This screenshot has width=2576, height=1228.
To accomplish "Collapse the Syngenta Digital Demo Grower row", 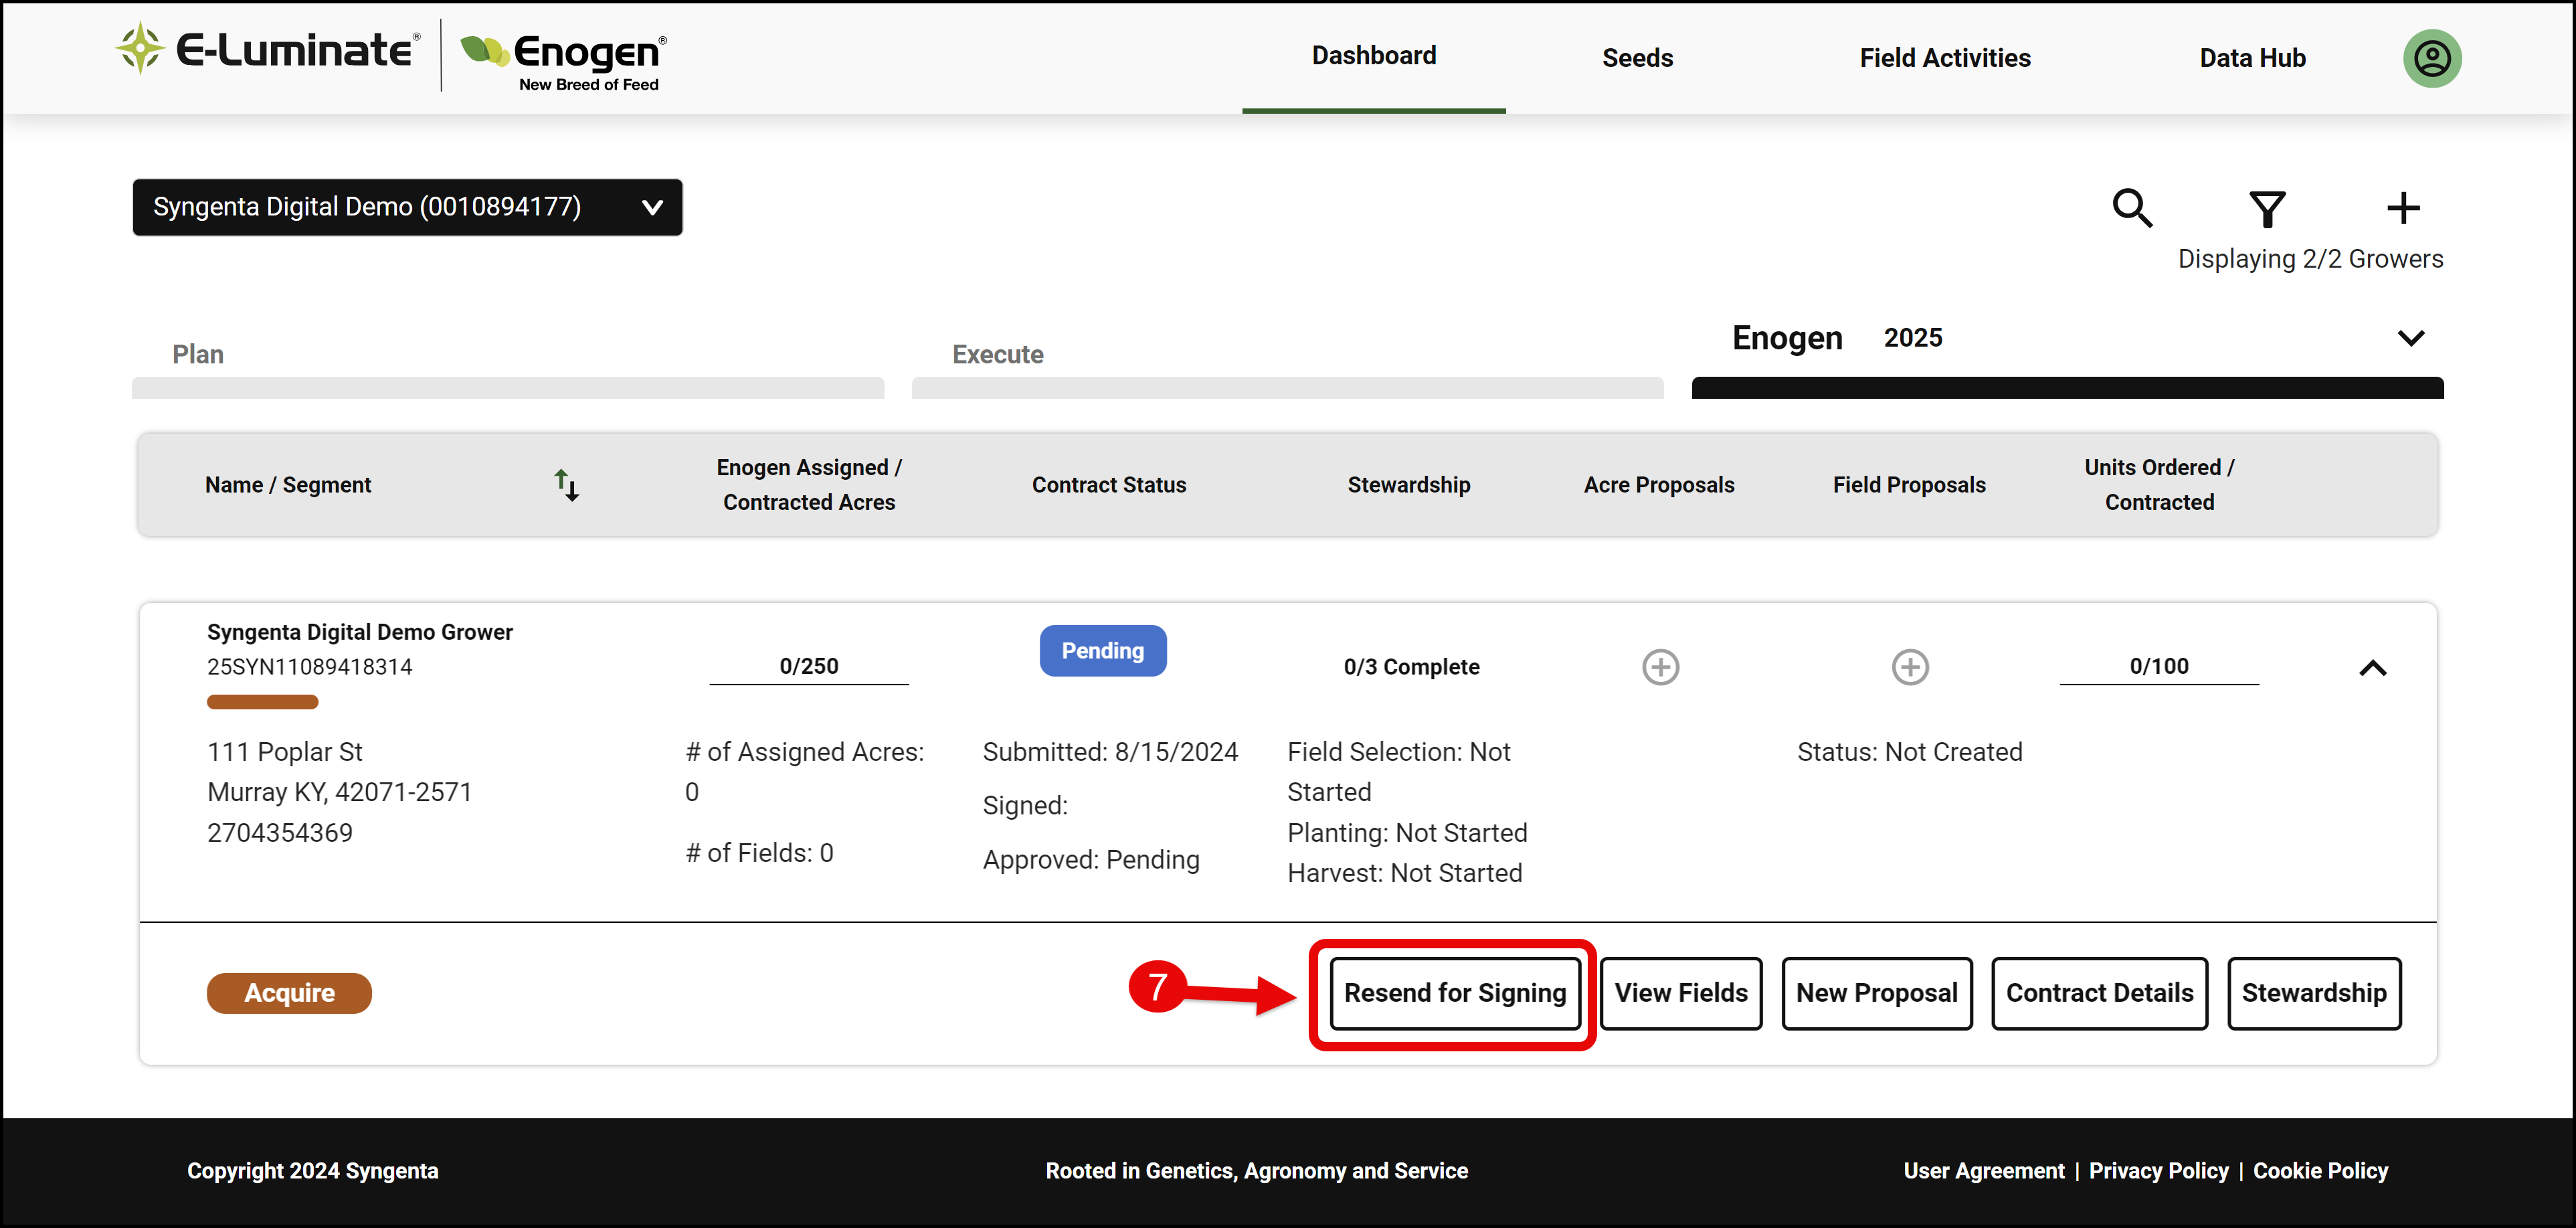I will (2373, 668).
